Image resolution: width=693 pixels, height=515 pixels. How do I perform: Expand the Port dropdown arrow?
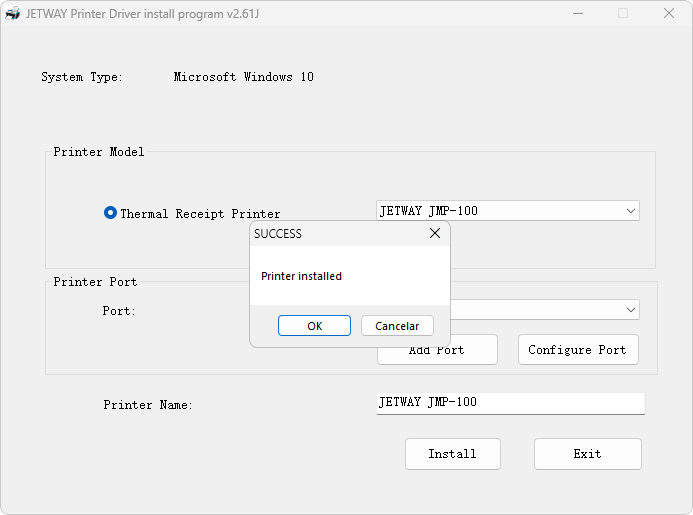631,310
